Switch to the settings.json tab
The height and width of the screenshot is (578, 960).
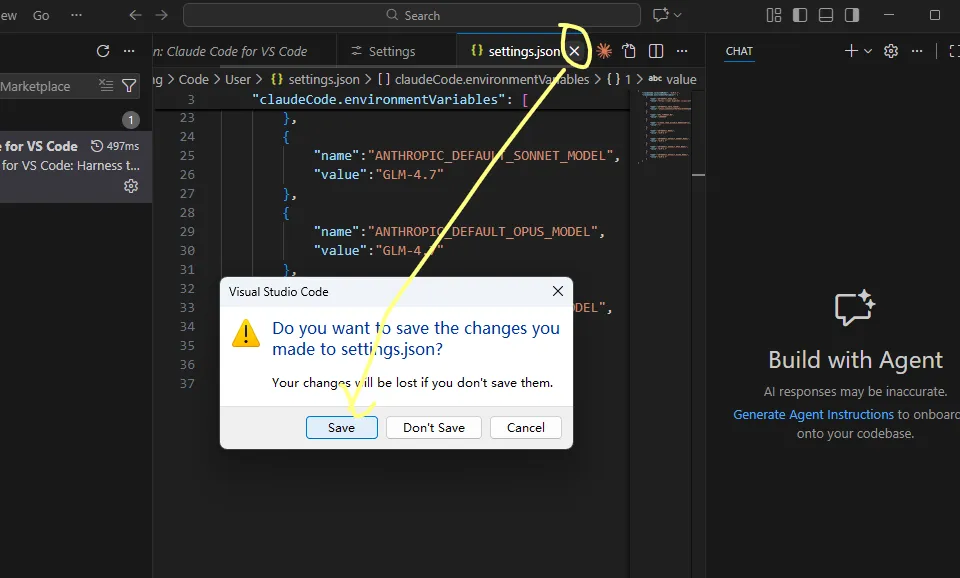point(516,51)
